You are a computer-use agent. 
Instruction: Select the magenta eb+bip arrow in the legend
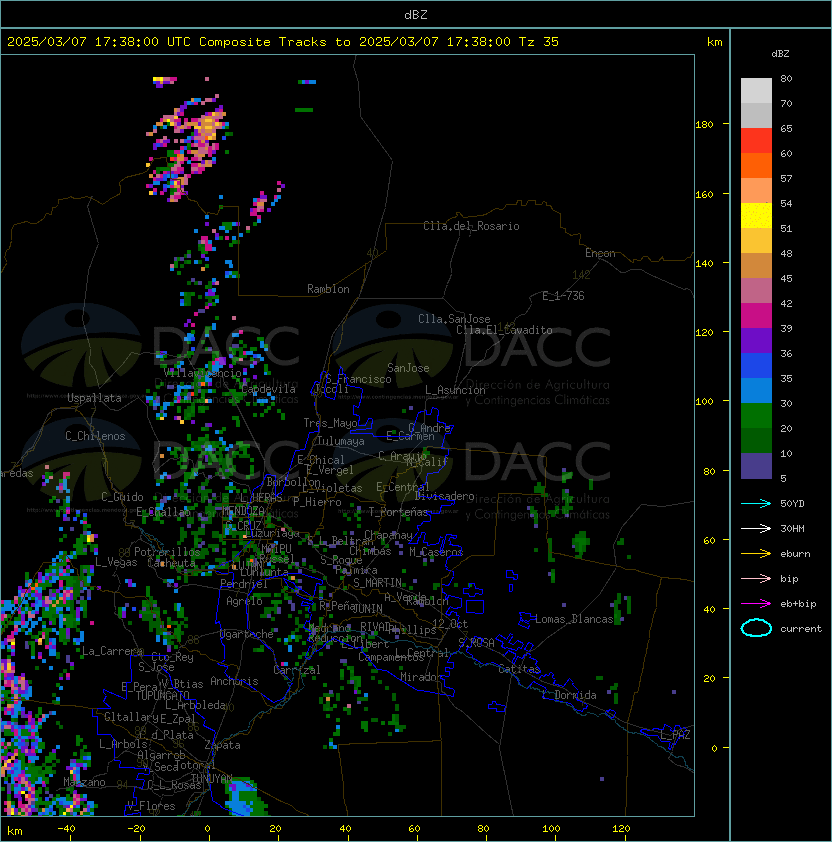(756, 604)
